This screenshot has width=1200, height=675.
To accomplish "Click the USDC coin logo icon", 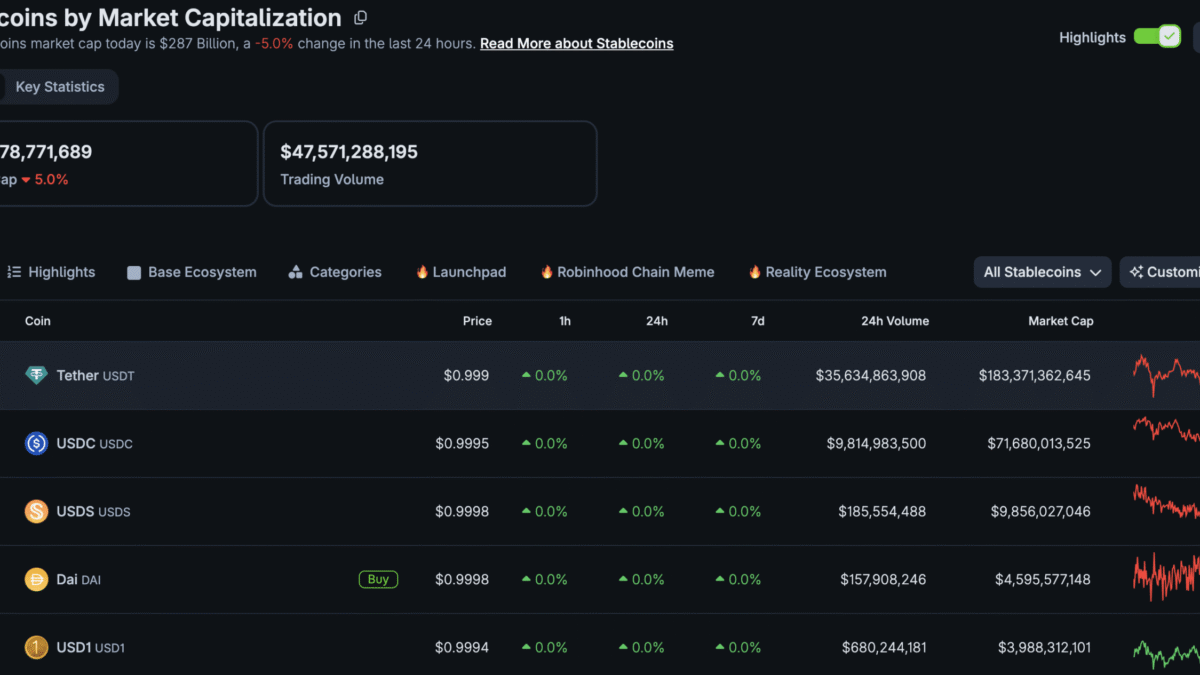I will 36,443.
